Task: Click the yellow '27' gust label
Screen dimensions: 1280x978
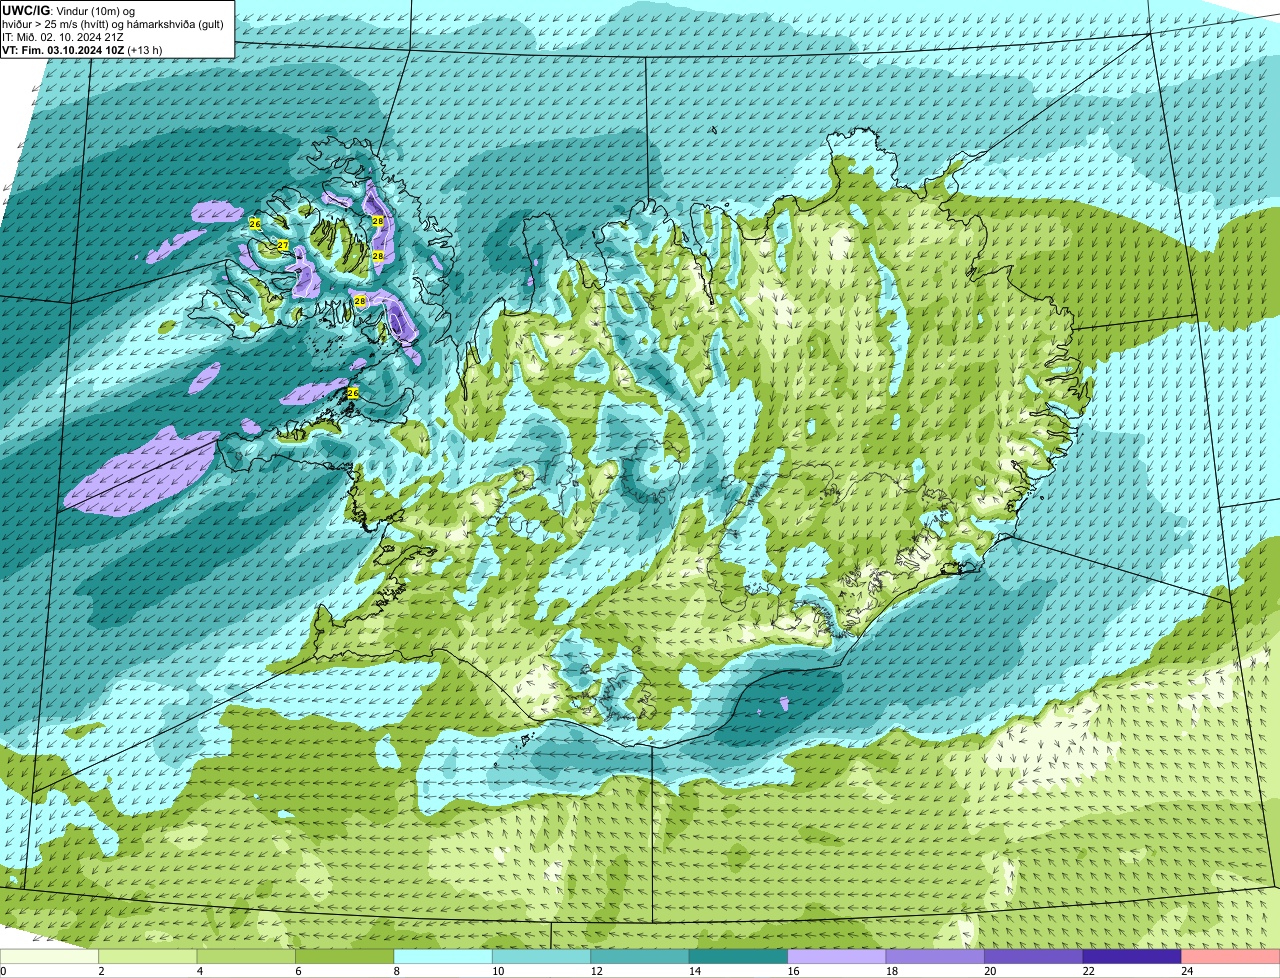Action: click(283, 246)
